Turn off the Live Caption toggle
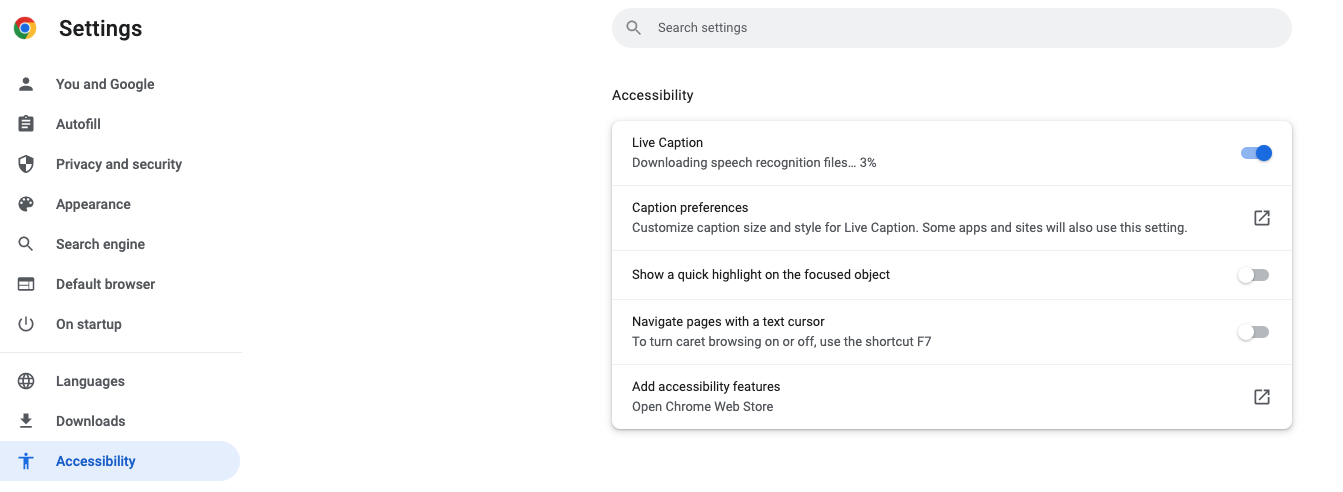This screenshot has width=1343, height=492. [1255, 153]
